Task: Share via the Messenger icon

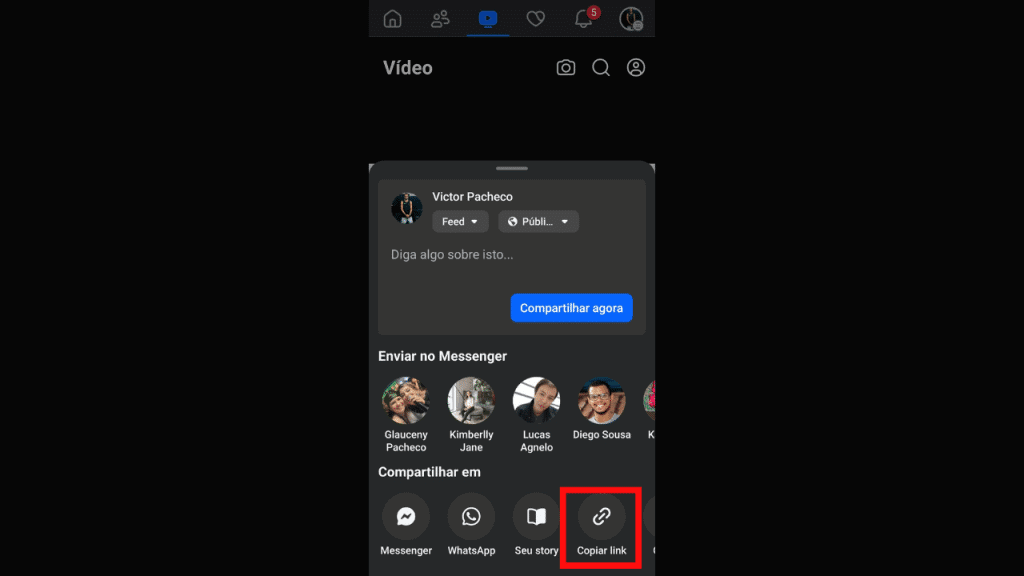Action: [x=406, y=517]
